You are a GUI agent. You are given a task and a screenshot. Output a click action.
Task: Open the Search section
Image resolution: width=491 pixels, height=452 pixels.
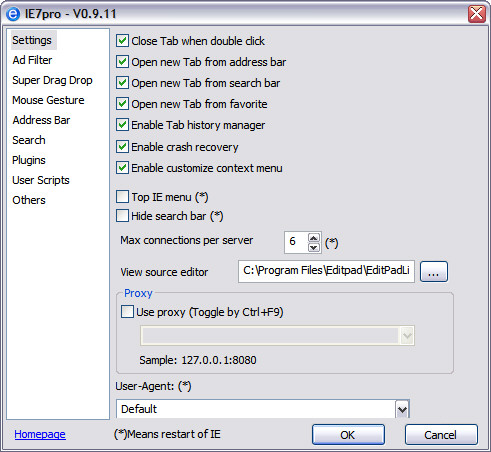(x=29, y=140)
